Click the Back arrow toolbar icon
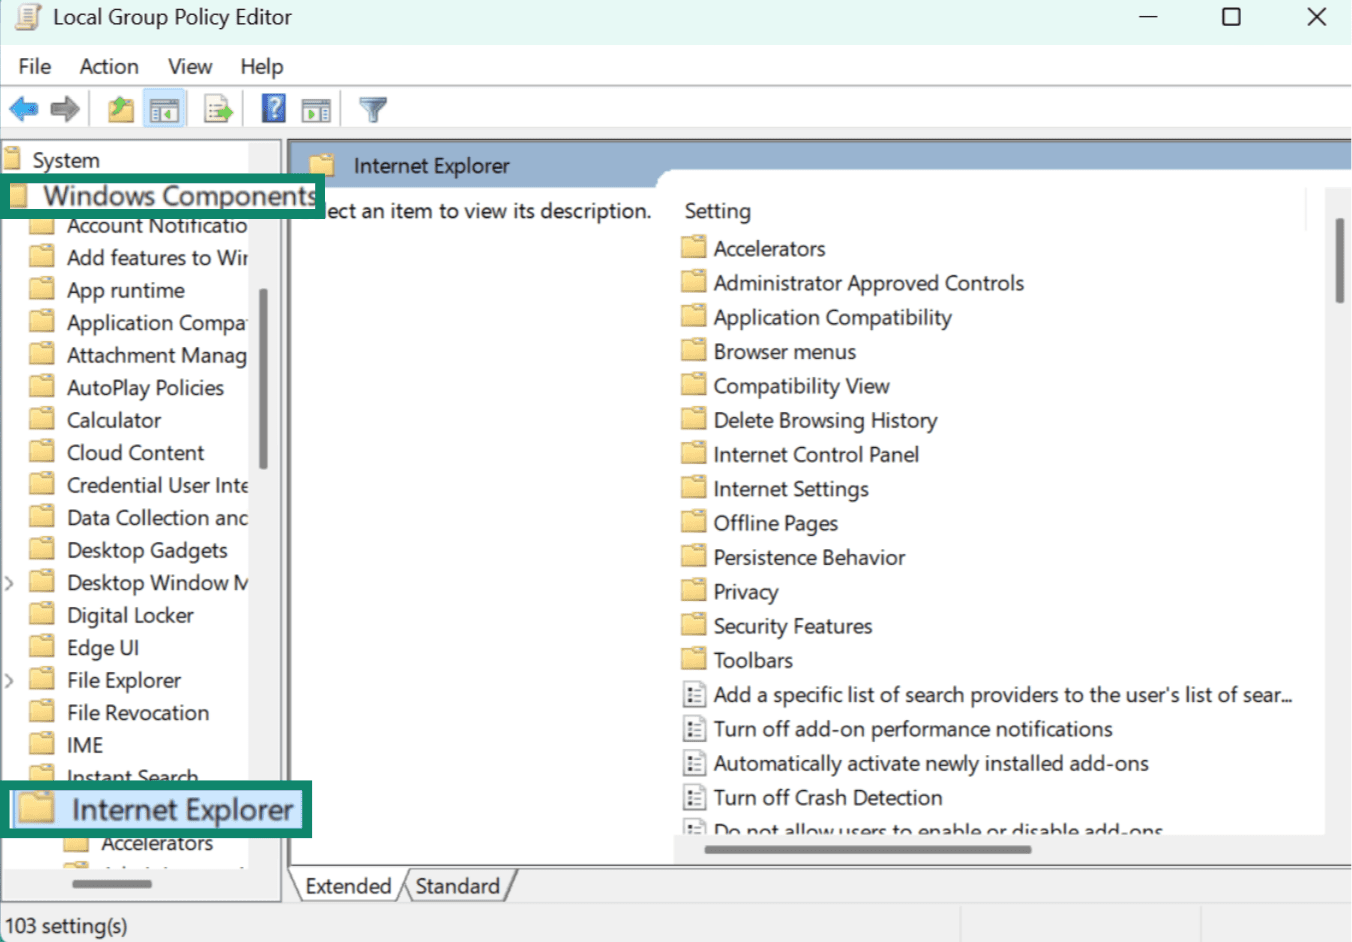1352x942 pixels. pos(24,108)
